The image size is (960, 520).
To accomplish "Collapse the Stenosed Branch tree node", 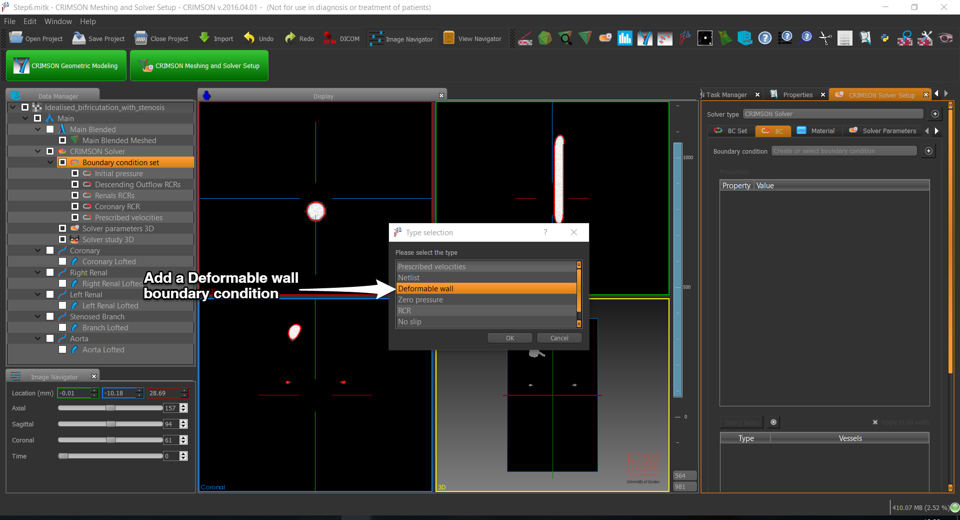I will (38, 316).
